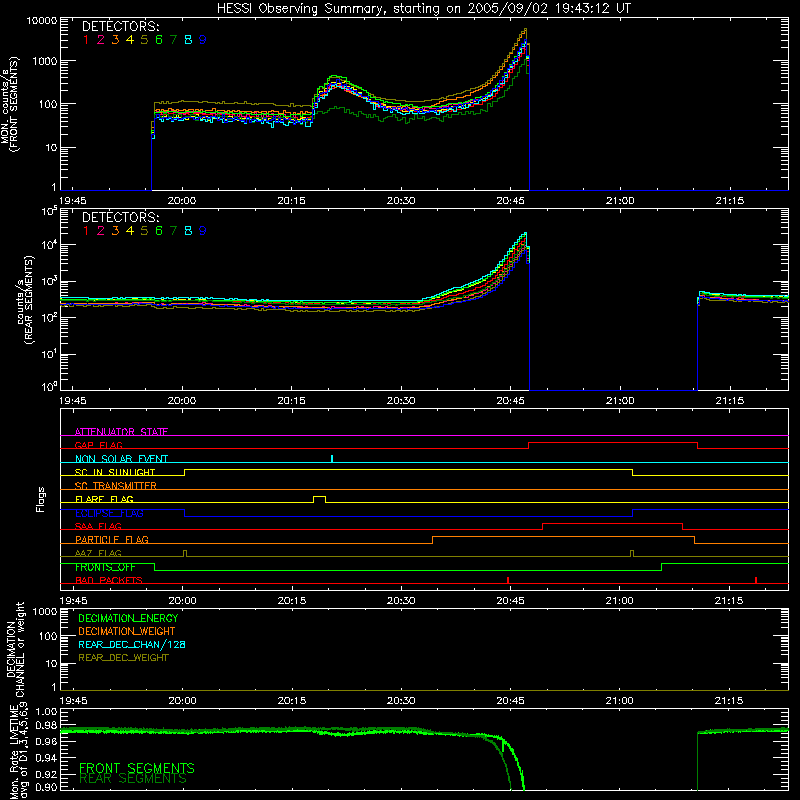Click the counts/s (REAR SEGMENTS) axis title
The image size is (800, 800).
[x=26, y=300]
